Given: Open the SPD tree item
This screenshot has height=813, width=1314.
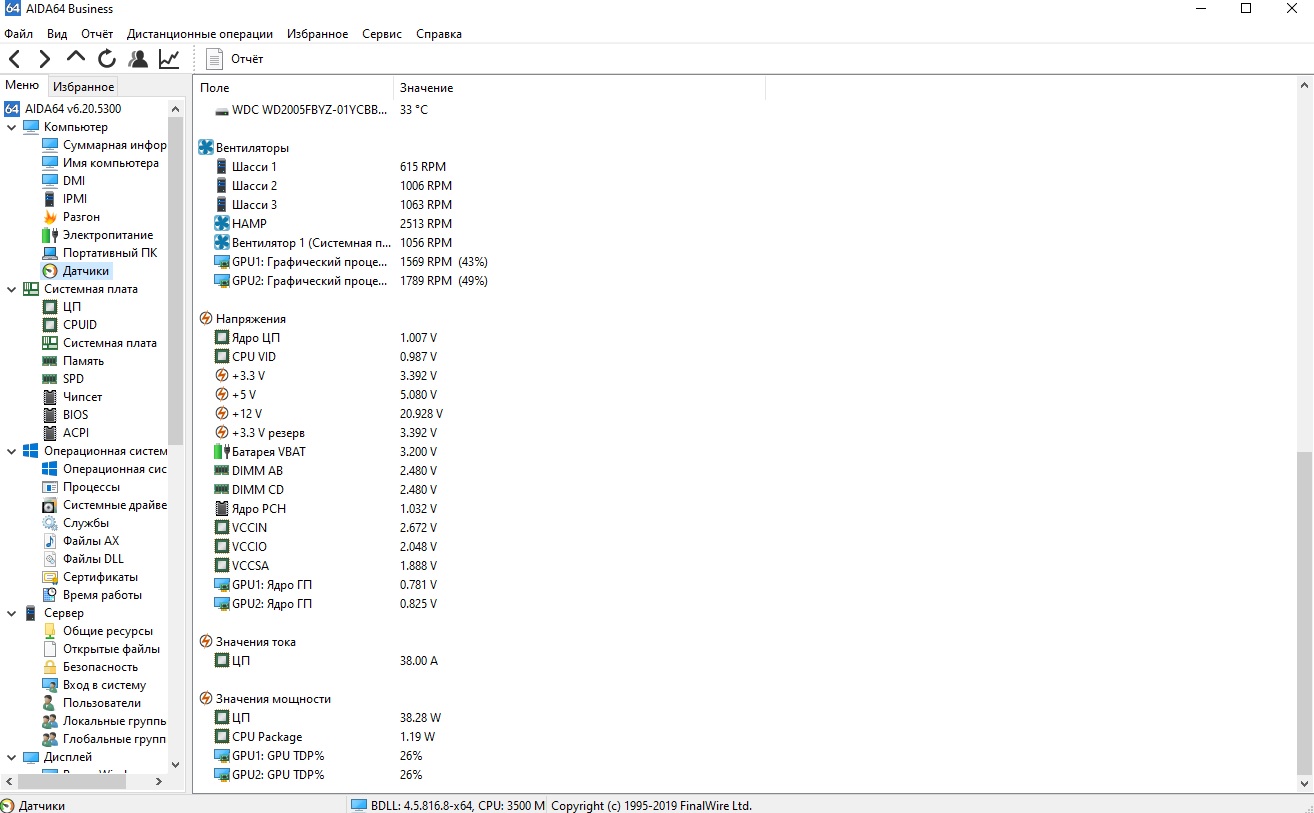Looking at the screenshot, I should [73, 379].
